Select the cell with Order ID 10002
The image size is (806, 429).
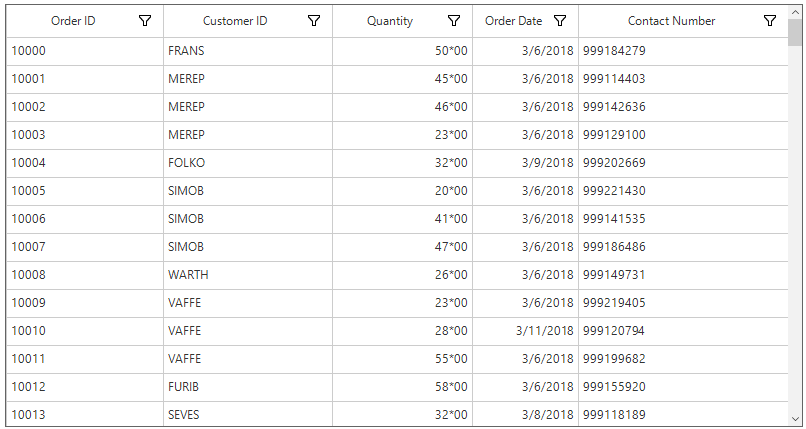click(85, 107)
